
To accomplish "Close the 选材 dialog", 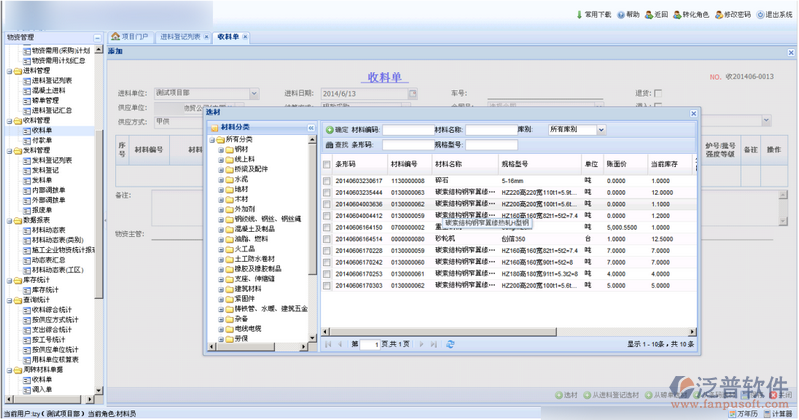I will point(694,114).
